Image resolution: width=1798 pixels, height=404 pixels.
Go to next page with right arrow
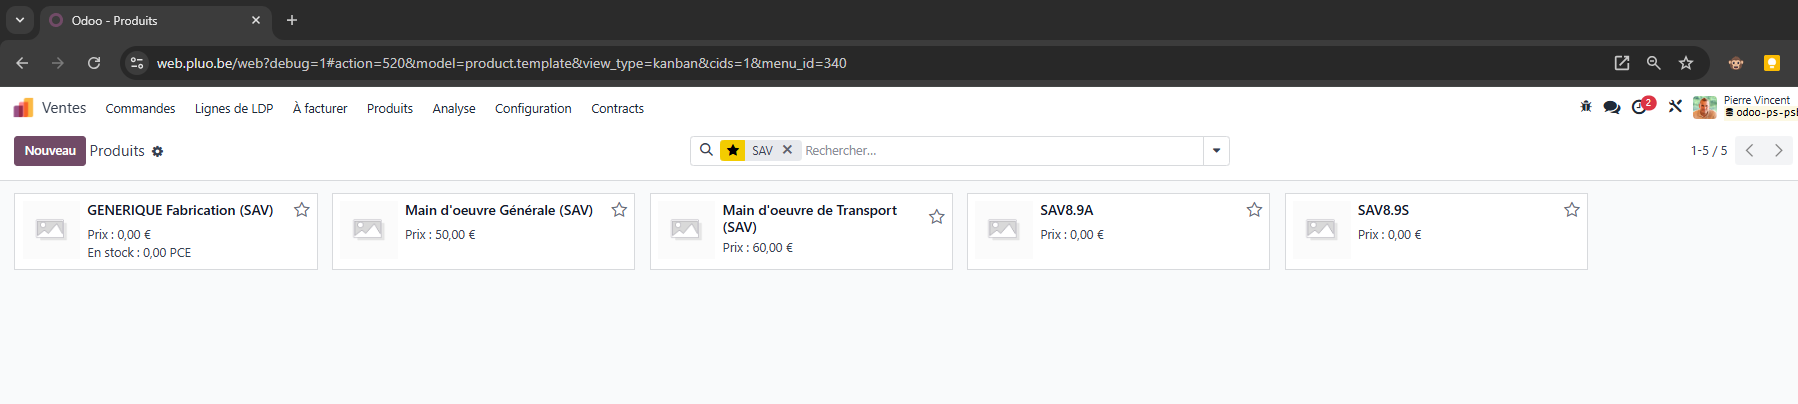click(1778, 150)
